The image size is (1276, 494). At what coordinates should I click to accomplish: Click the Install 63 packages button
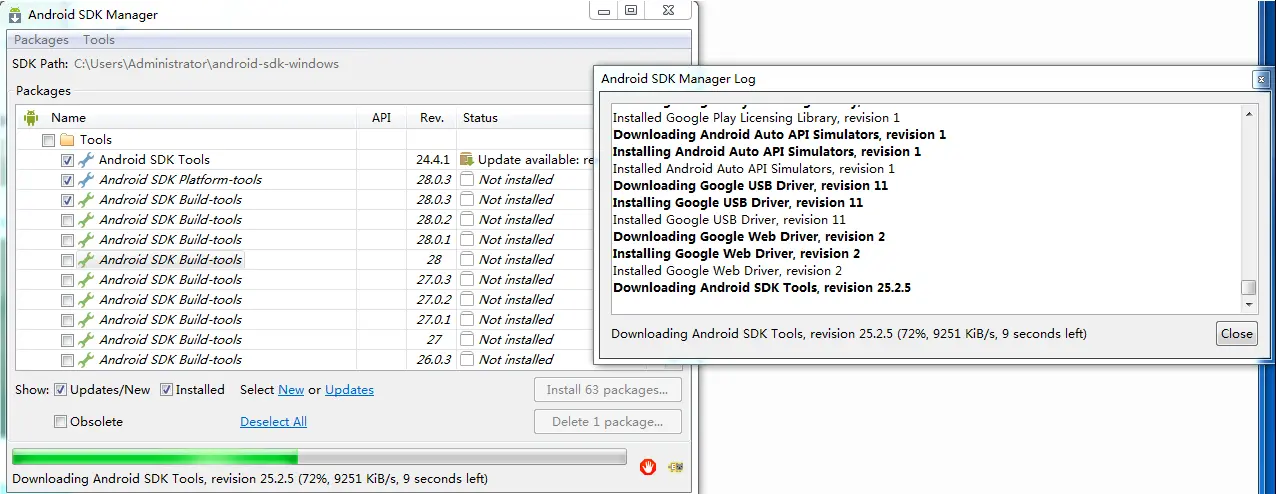tap(608, 390)
